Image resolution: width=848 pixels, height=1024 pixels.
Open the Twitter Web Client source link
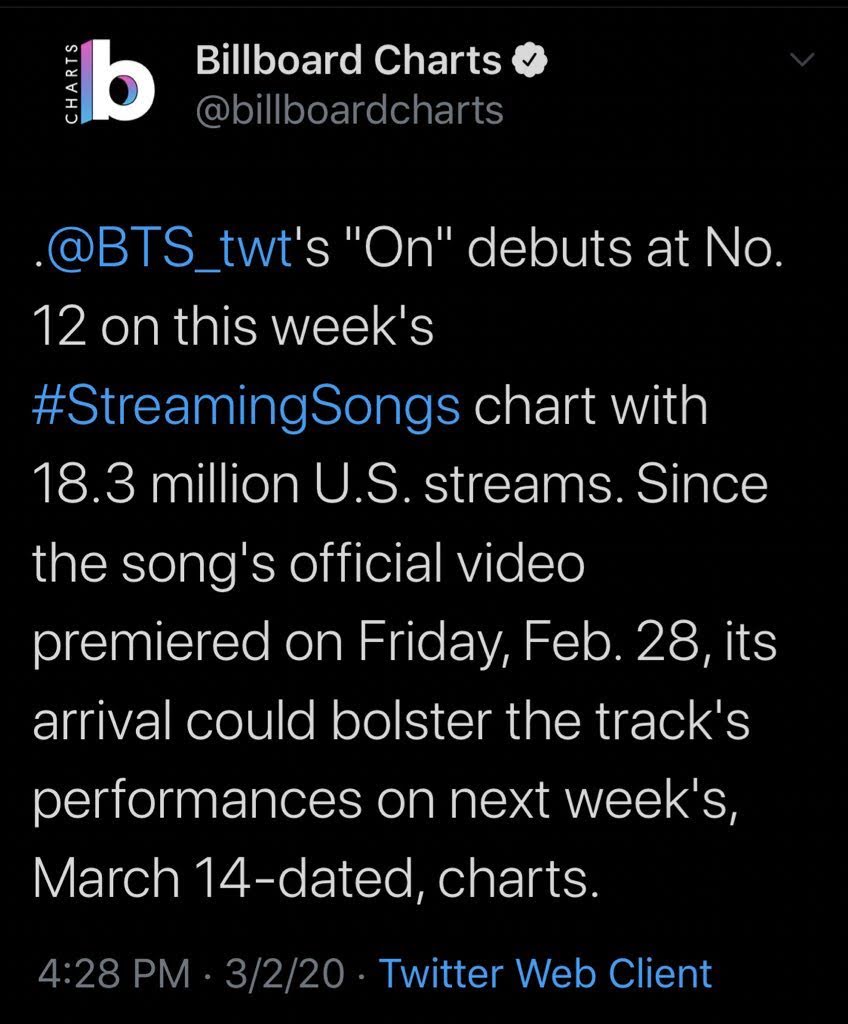[x=546, y=973]
